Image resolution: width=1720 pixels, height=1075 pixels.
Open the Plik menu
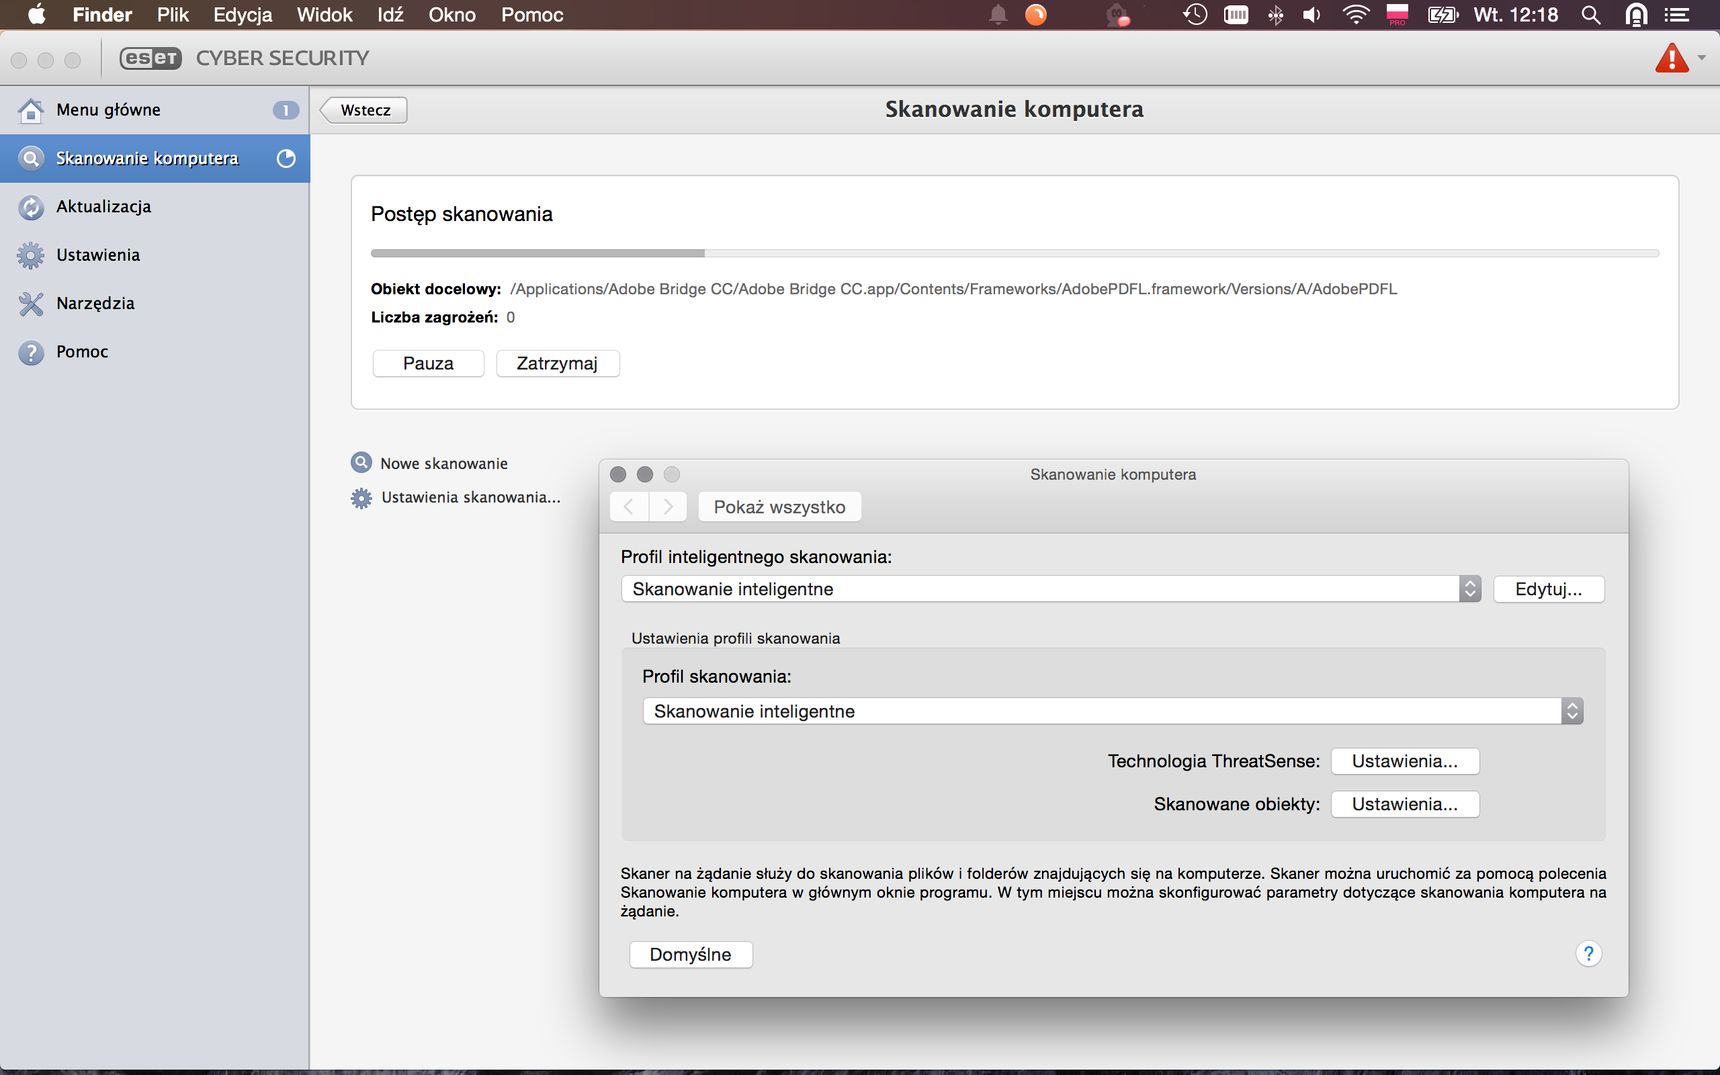click(x=173, y=14)
